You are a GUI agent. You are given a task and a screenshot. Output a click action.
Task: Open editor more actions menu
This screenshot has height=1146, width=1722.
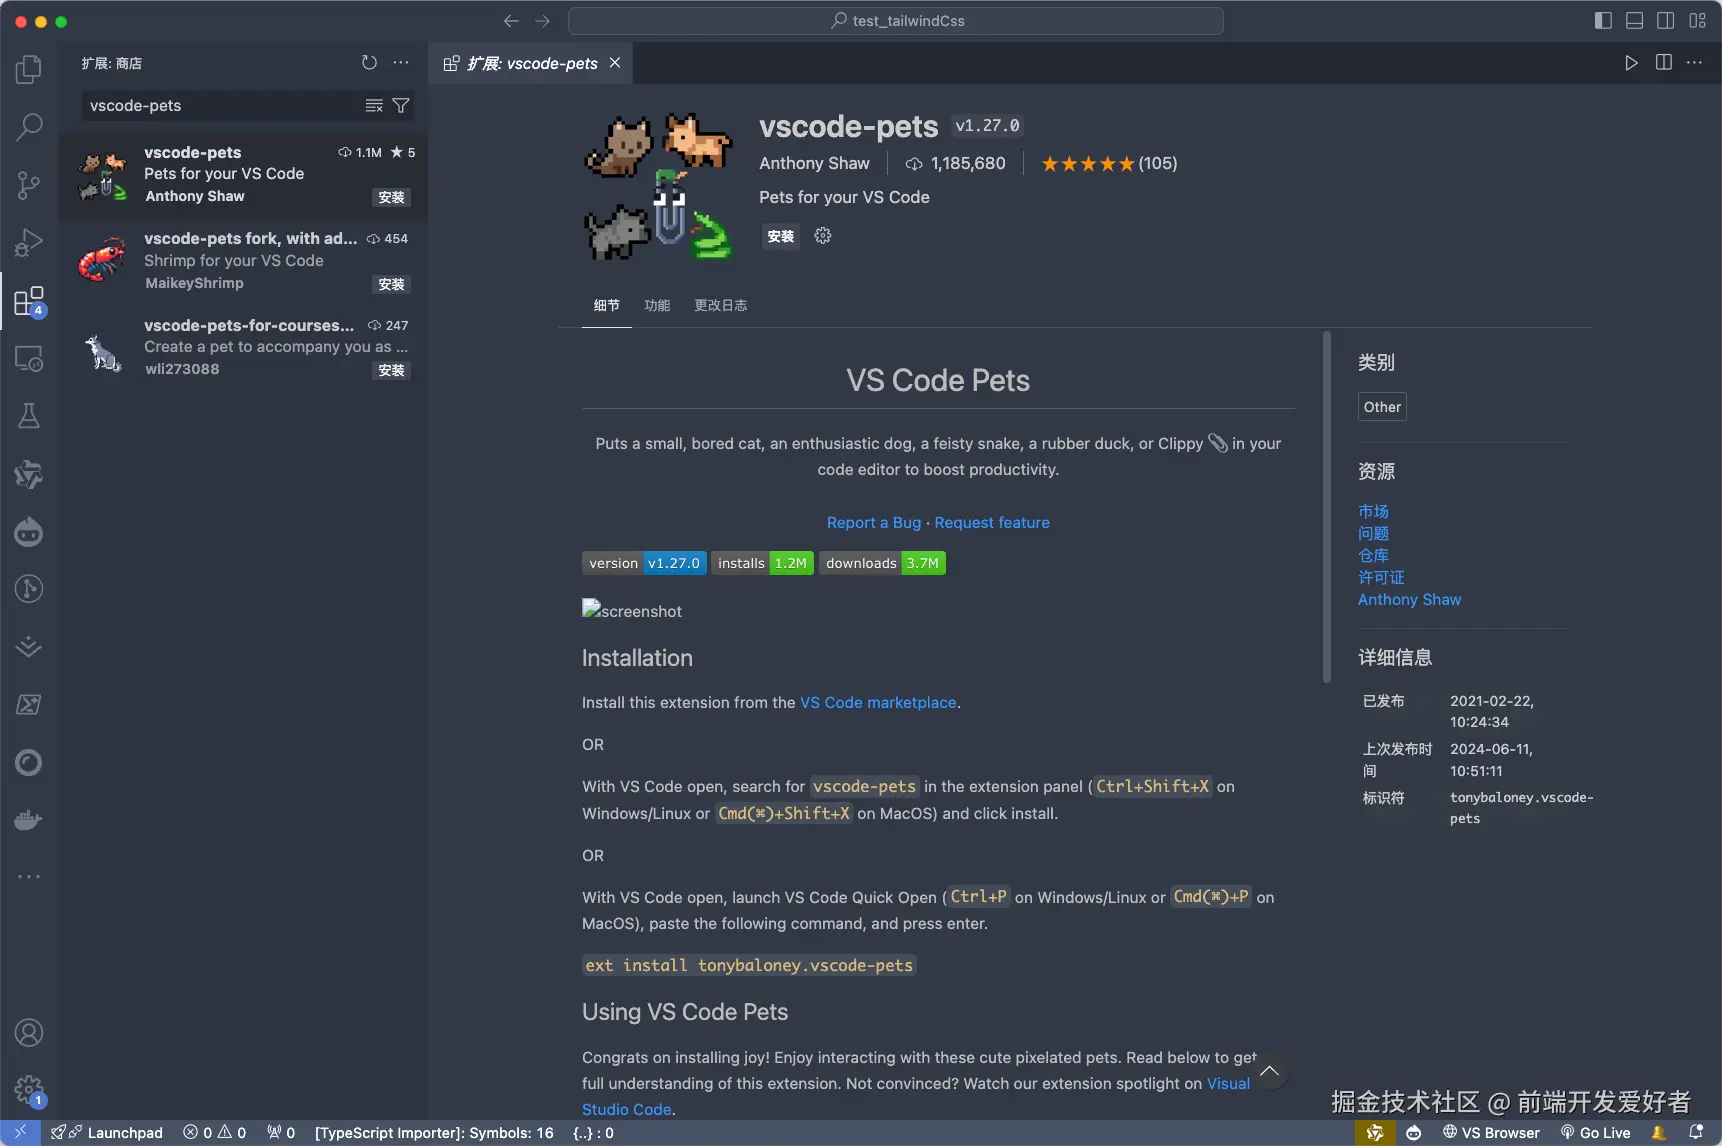(x=1694, y=63)
